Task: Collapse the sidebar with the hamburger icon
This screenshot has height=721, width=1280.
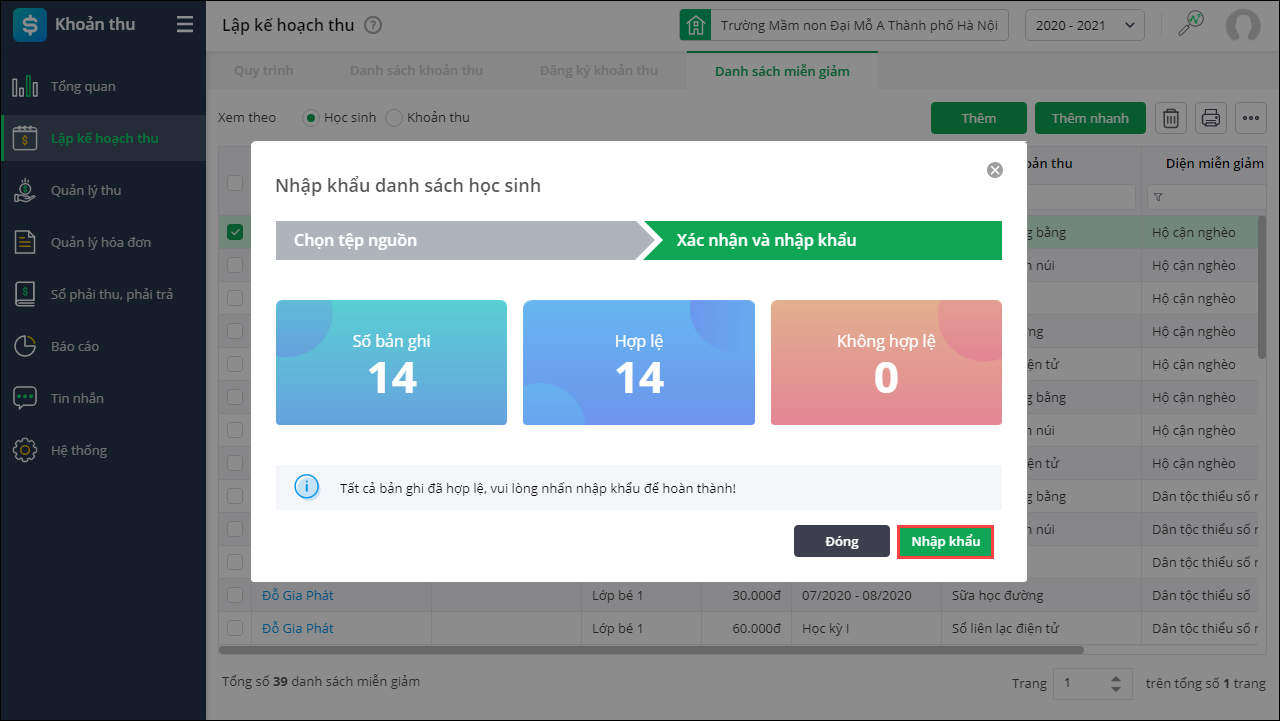Action: coord(185,25)
